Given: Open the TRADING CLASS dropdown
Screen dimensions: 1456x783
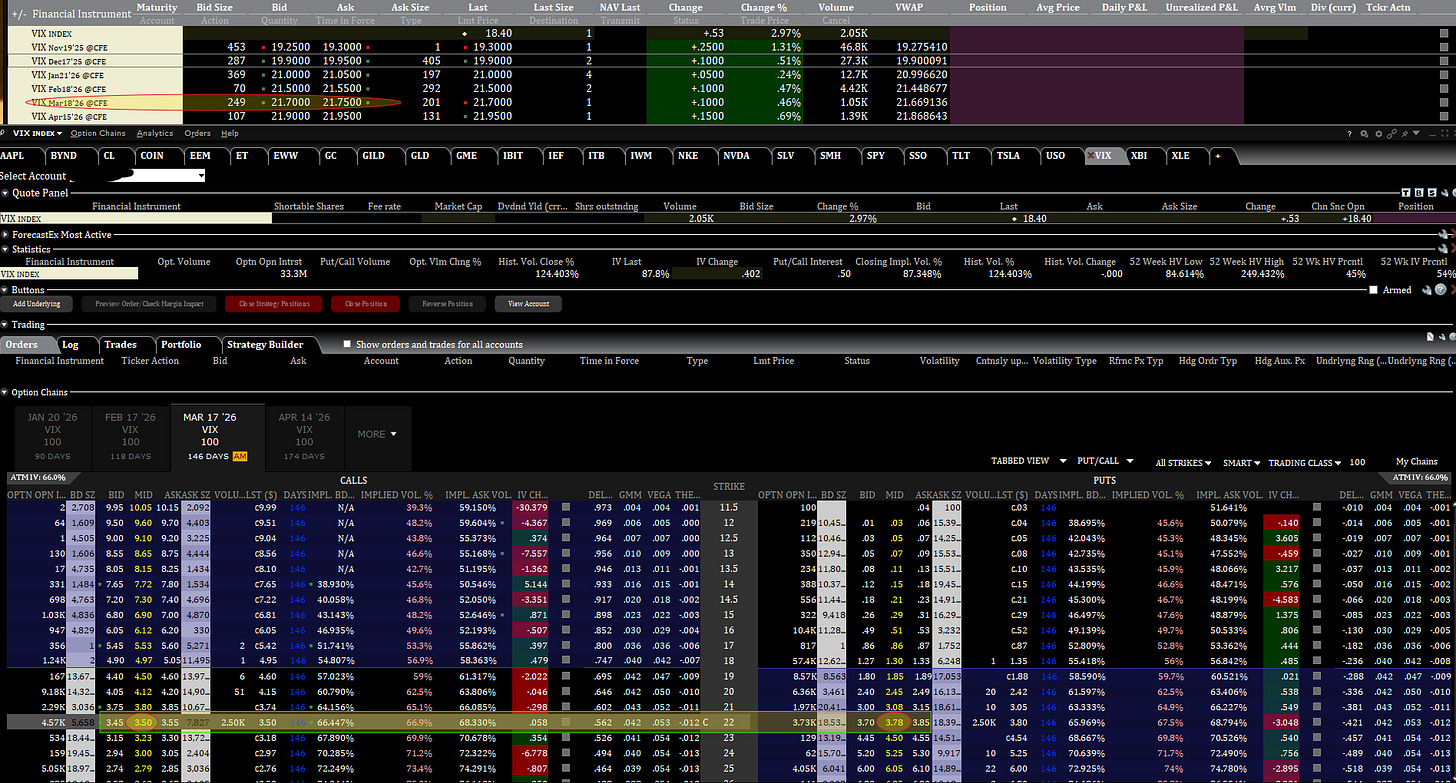Looking at the screenshot, I should point(1306,463).
